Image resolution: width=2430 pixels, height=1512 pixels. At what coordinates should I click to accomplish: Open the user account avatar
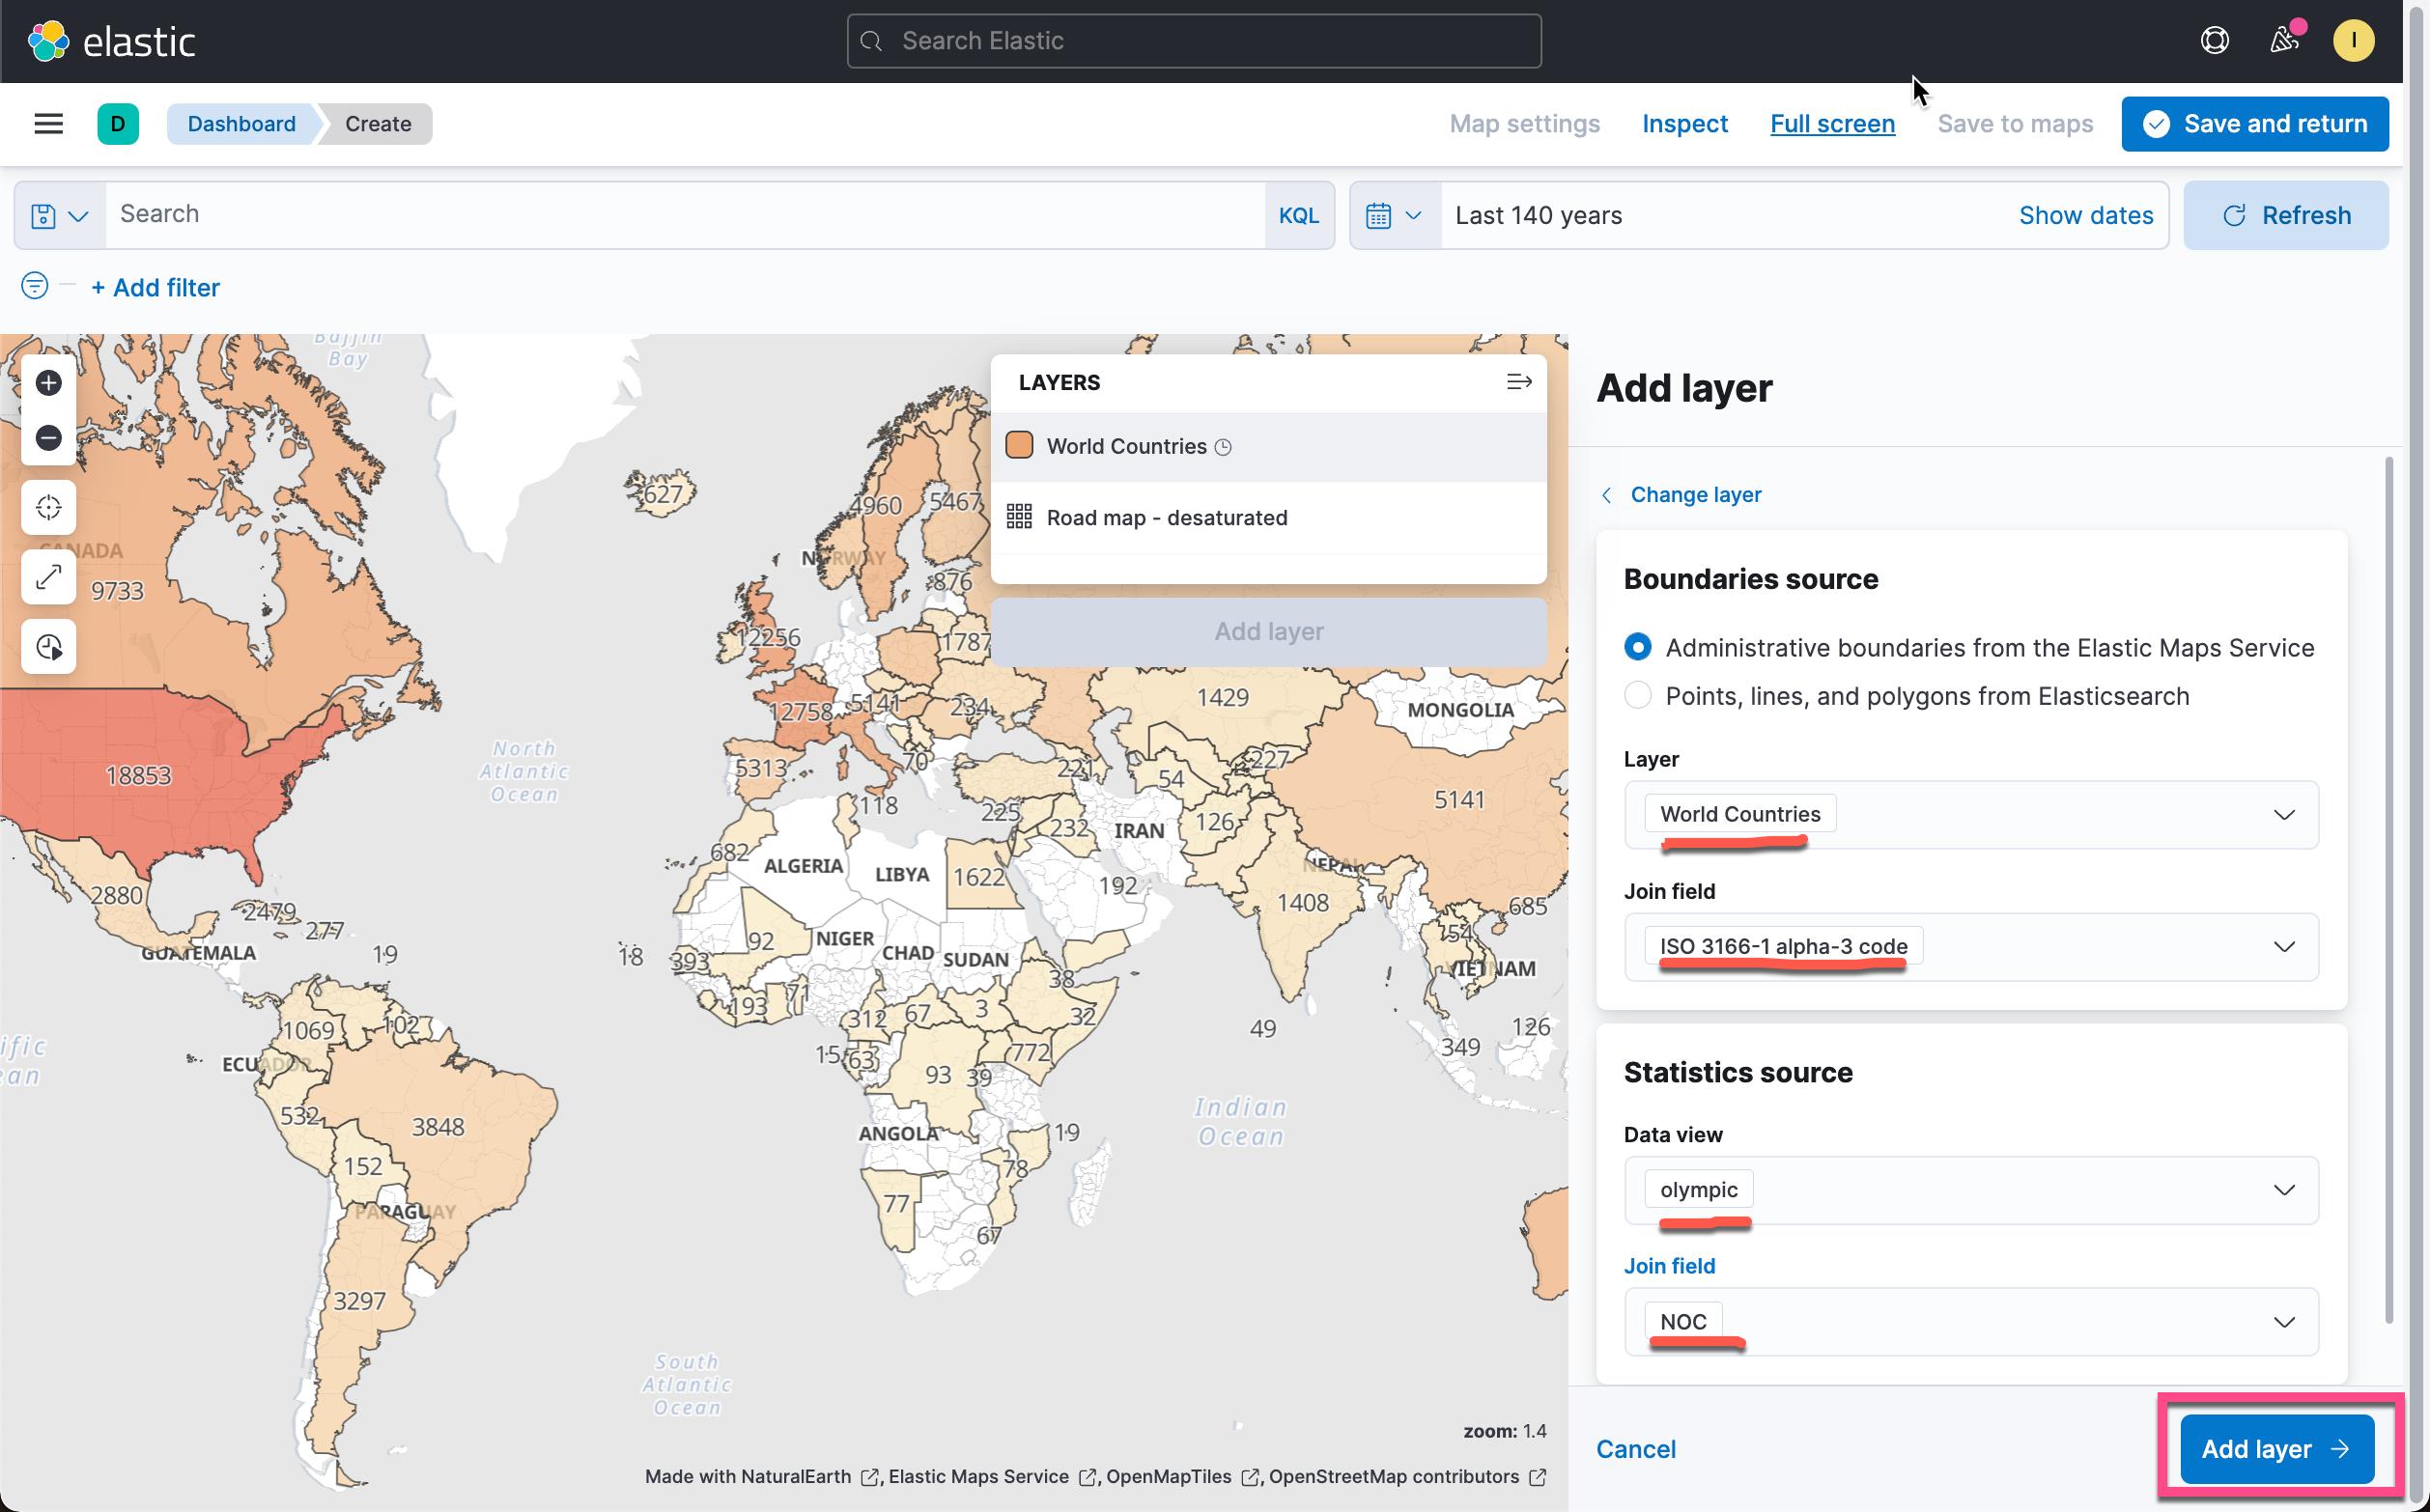point(2353,40)
